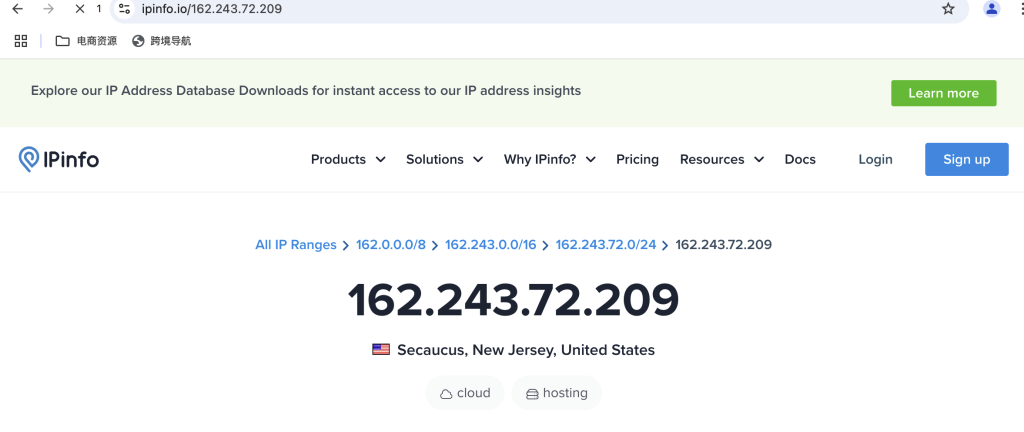Open the 162.243.72.0/24 range link
The width and height of the screenshot is (1024, 432).
point(605,245)
